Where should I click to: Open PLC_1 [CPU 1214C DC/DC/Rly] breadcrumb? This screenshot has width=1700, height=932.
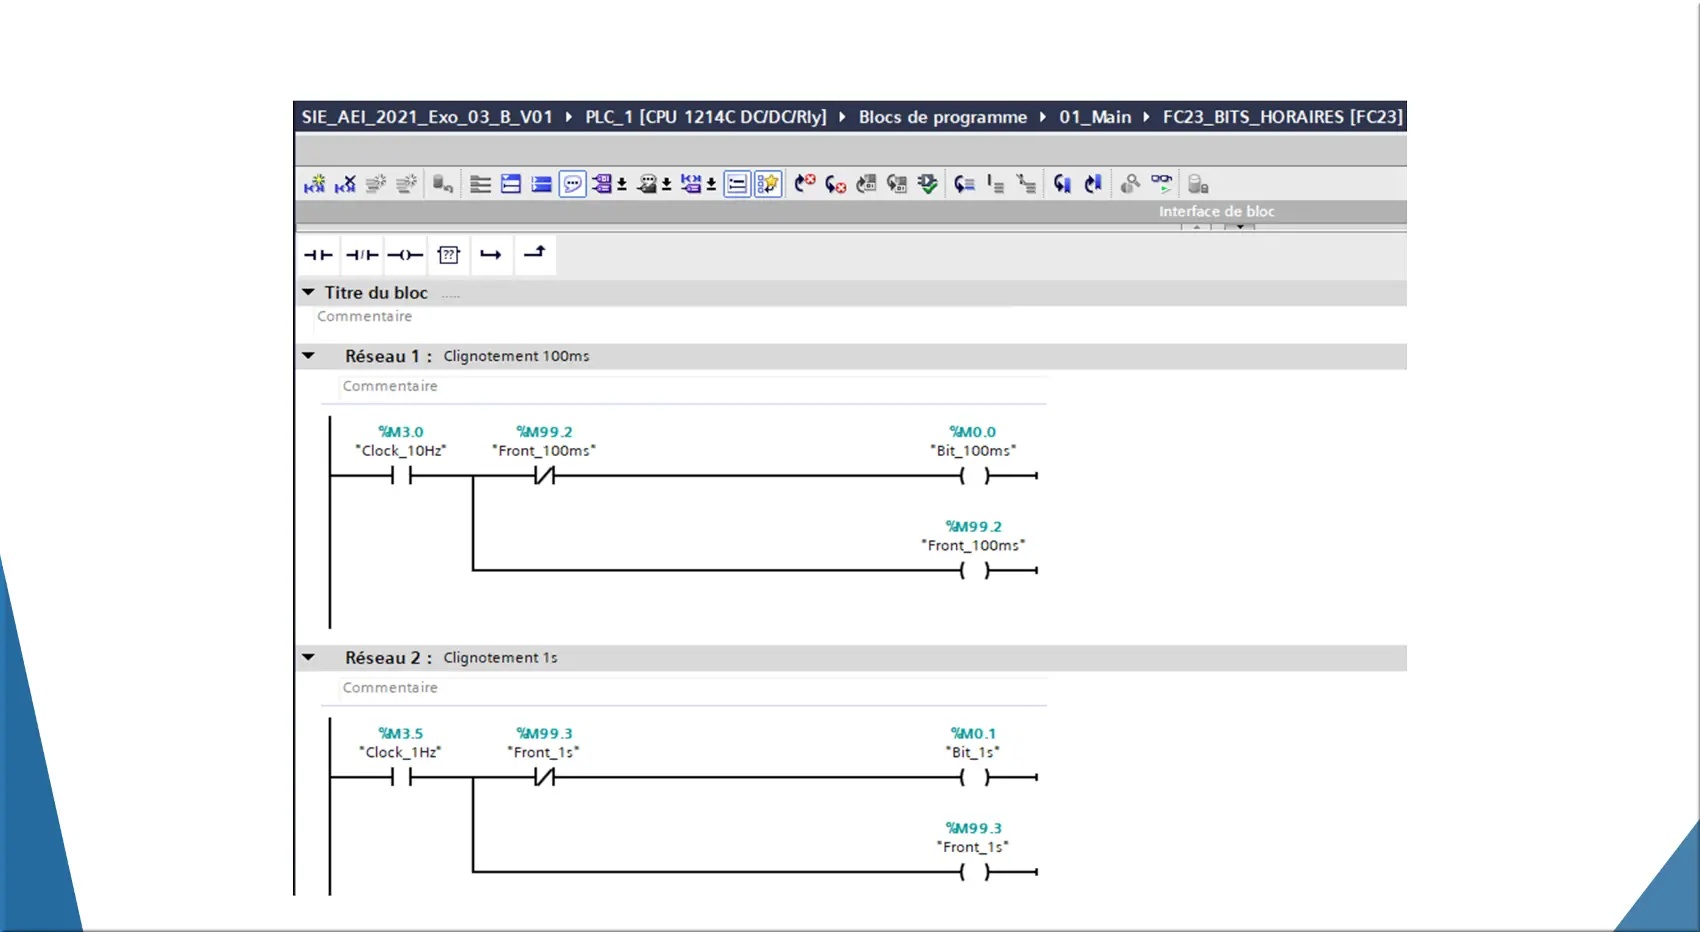(706, 117)
